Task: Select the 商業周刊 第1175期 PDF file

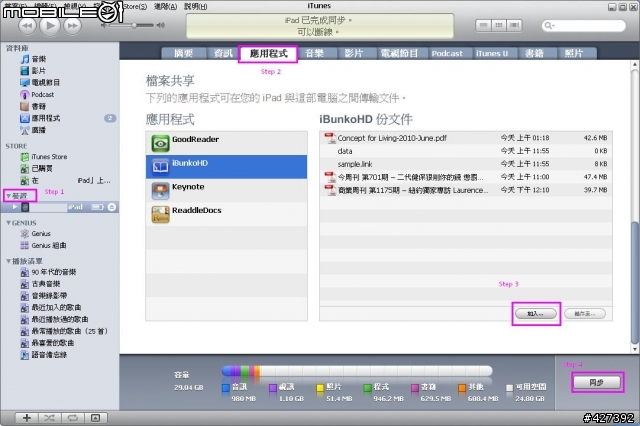Action: (x=466, y=190)
